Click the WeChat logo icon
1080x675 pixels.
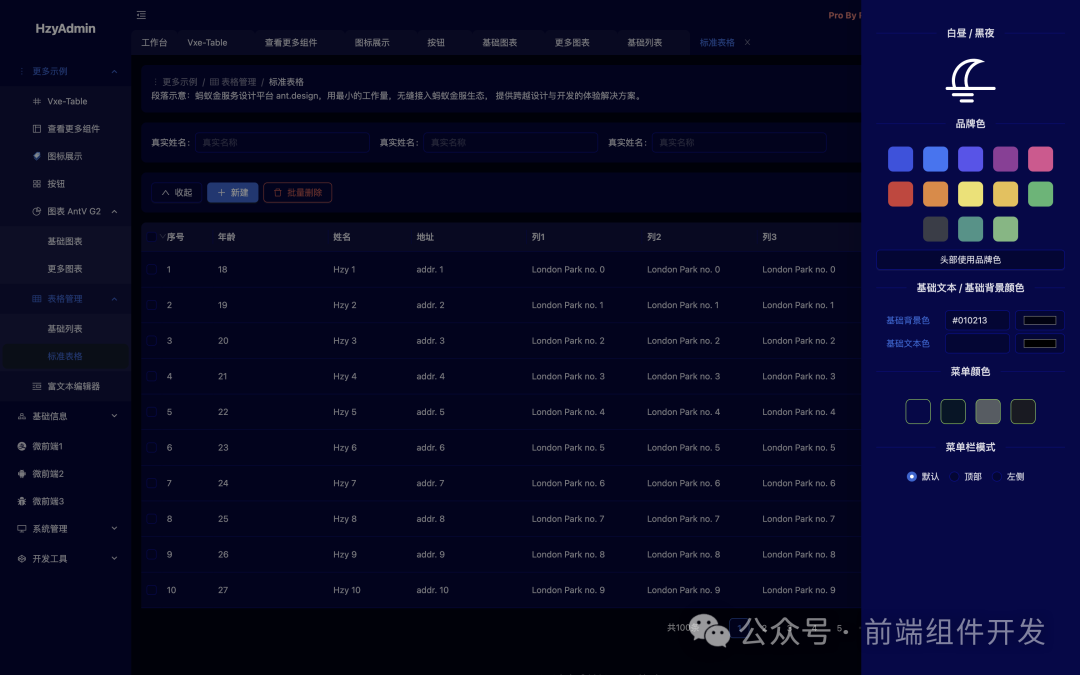coord(709,630)
